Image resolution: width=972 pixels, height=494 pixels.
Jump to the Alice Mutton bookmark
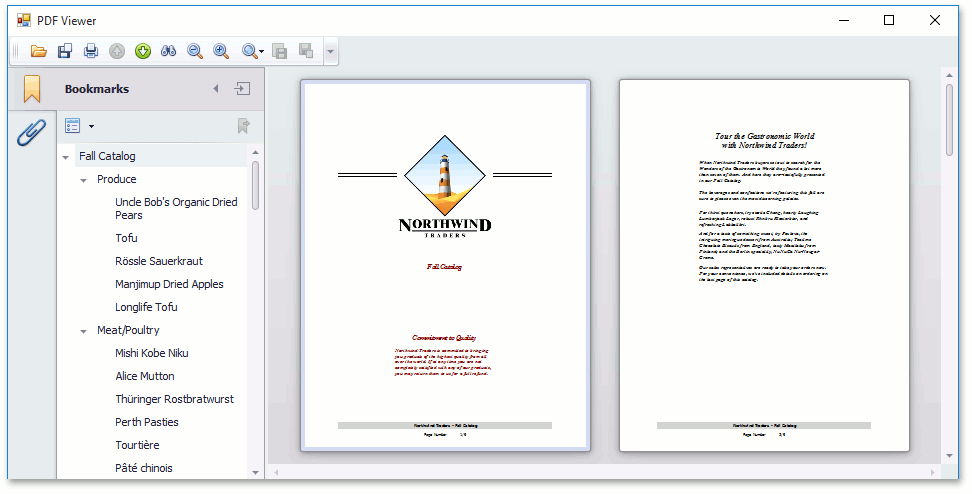pos(145,376)
